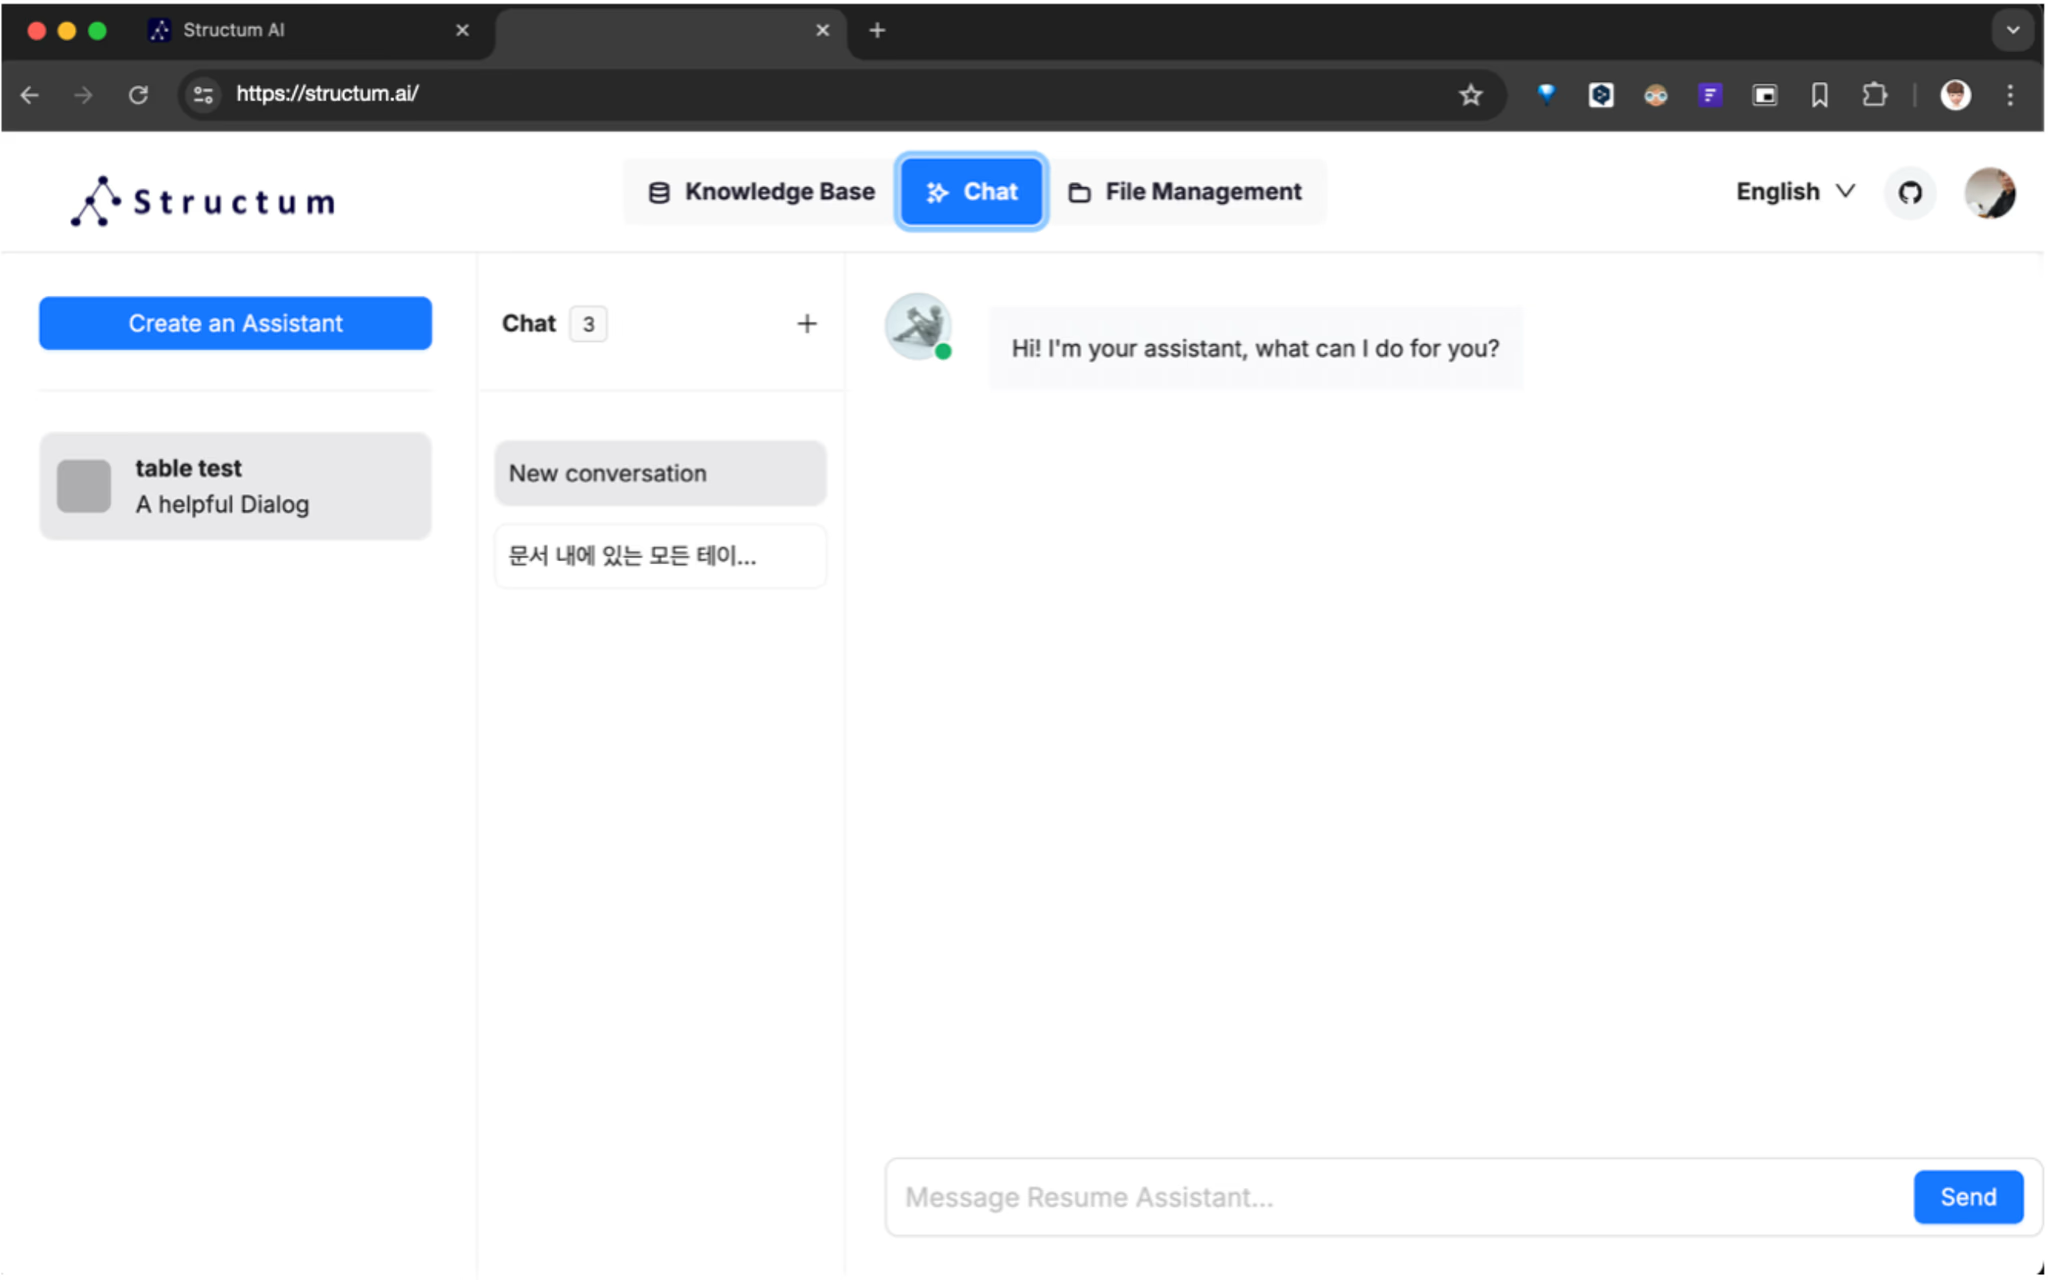The width and height of the screenshot is (2048, 1280).
Task: Open the File Management tab
Action: click(x=1185, y=192)
